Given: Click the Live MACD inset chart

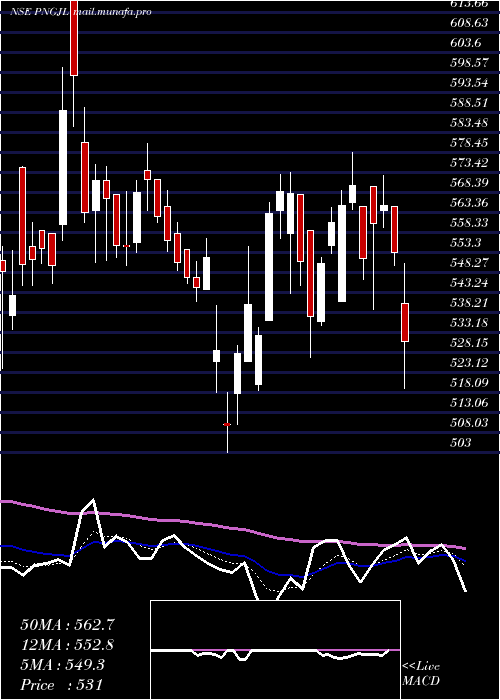Looking at the screenshot, I should (275, 650).
